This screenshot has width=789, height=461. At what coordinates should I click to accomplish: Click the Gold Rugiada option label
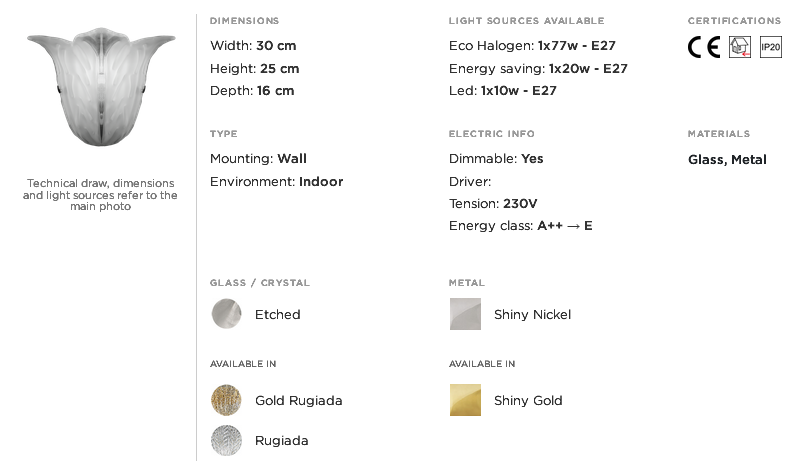[x=299, y=401]
